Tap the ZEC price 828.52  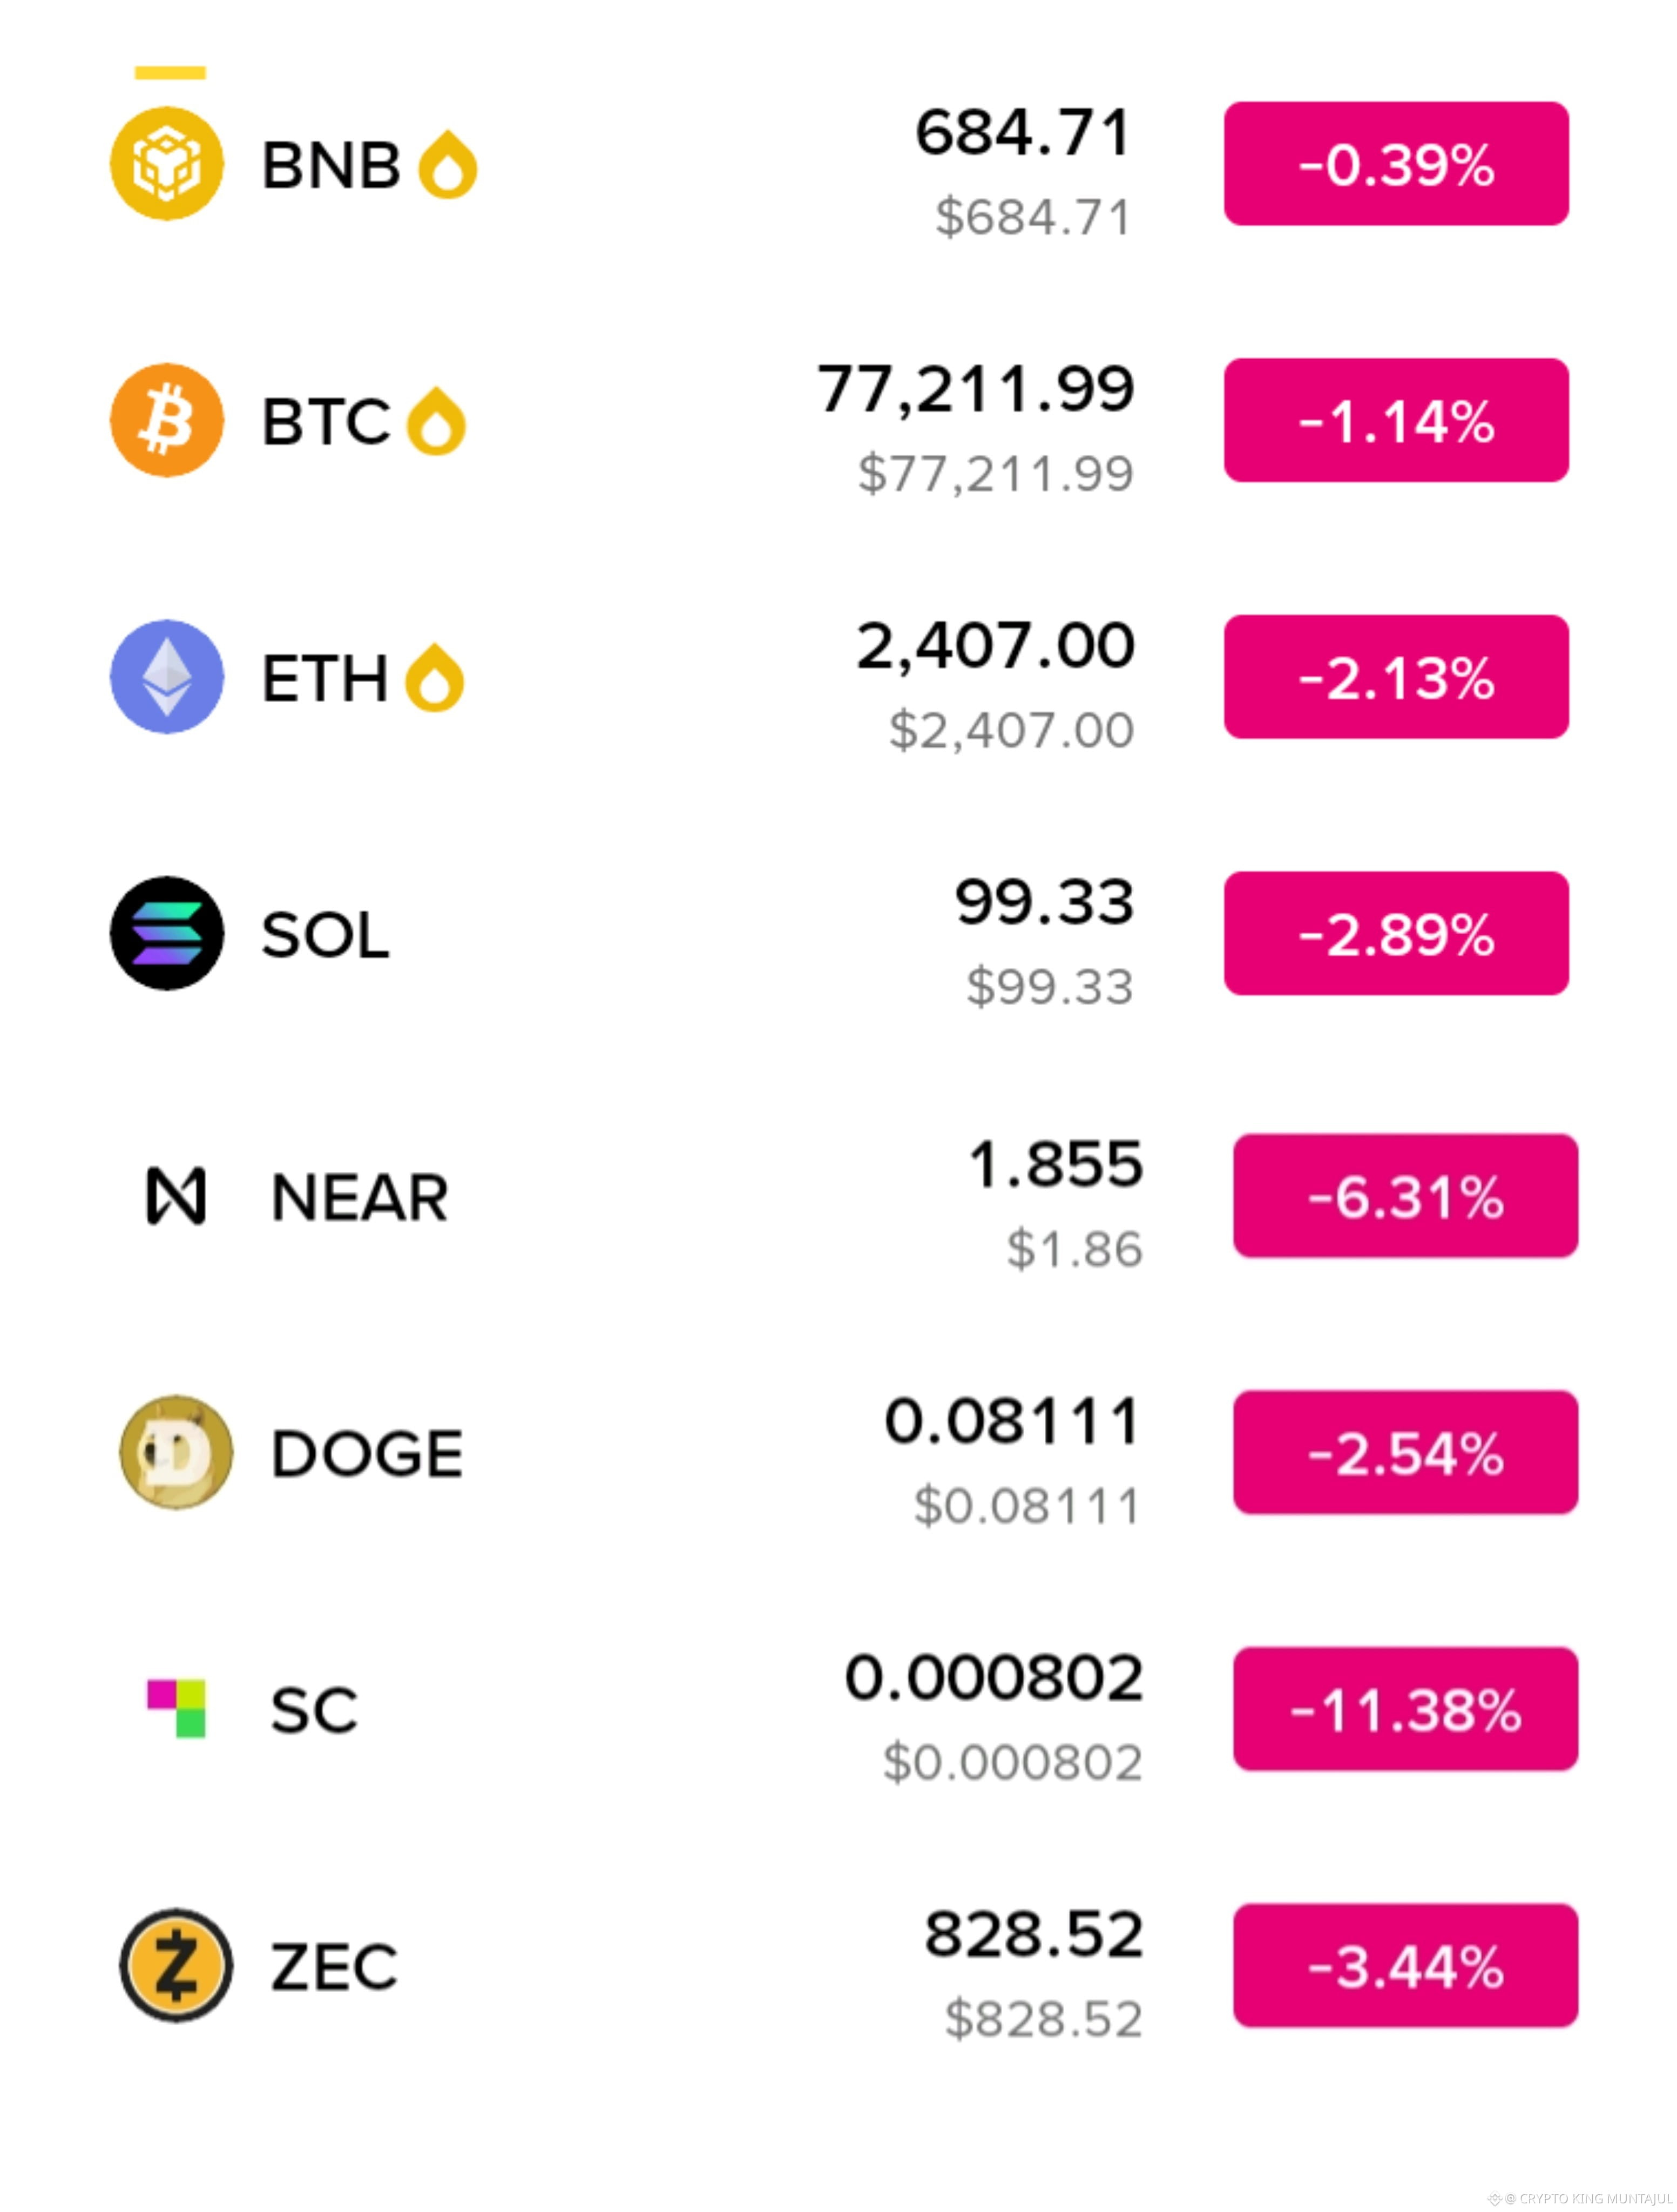click(1034, 1934)
